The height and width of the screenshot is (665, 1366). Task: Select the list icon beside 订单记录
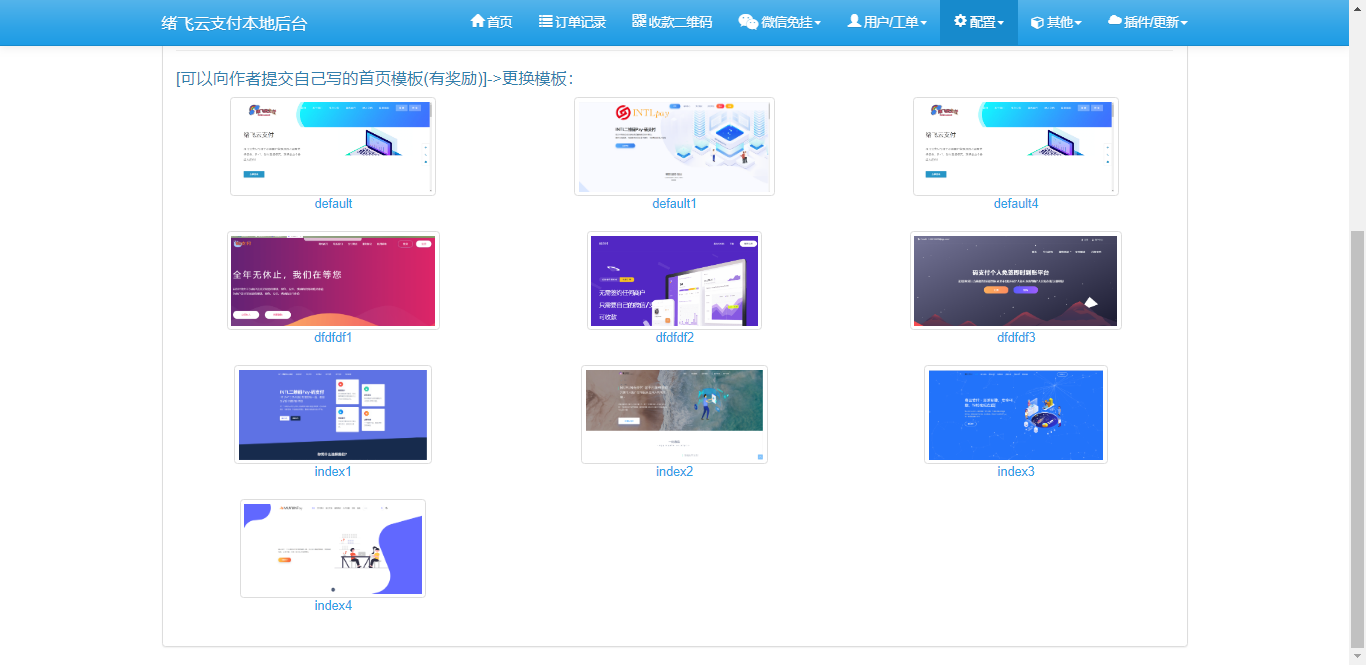[544, 22]
